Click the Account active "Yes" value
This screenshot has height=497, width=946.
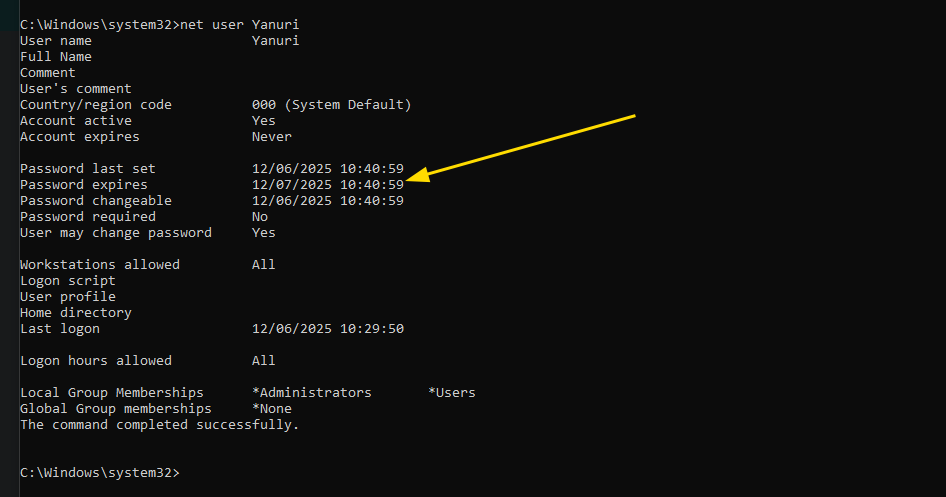(x=263, y=121)
